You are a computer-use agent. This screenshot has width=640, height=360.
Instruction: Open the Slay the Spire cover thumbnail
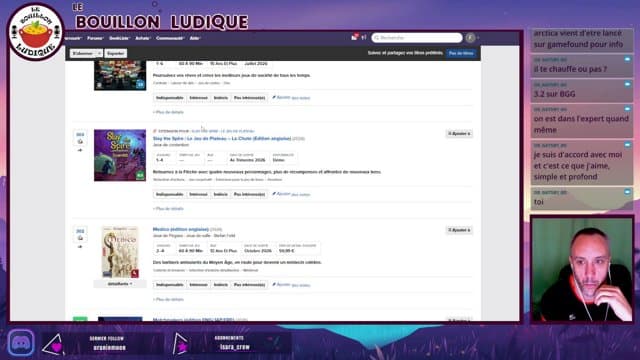(x=120, y=155)
